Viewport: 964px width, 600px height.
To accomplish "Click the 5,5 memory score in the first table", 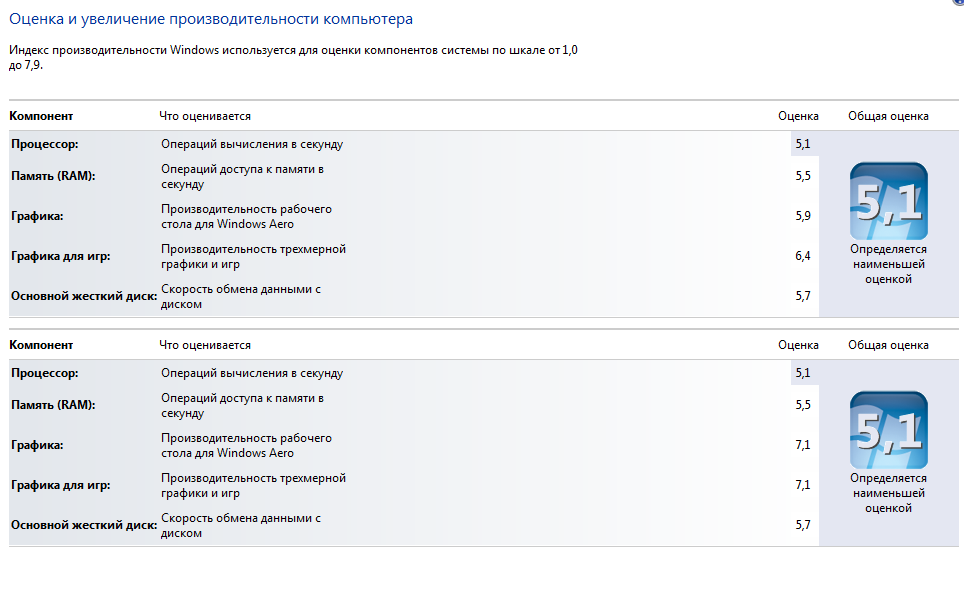I will click(x=802, y=176).
